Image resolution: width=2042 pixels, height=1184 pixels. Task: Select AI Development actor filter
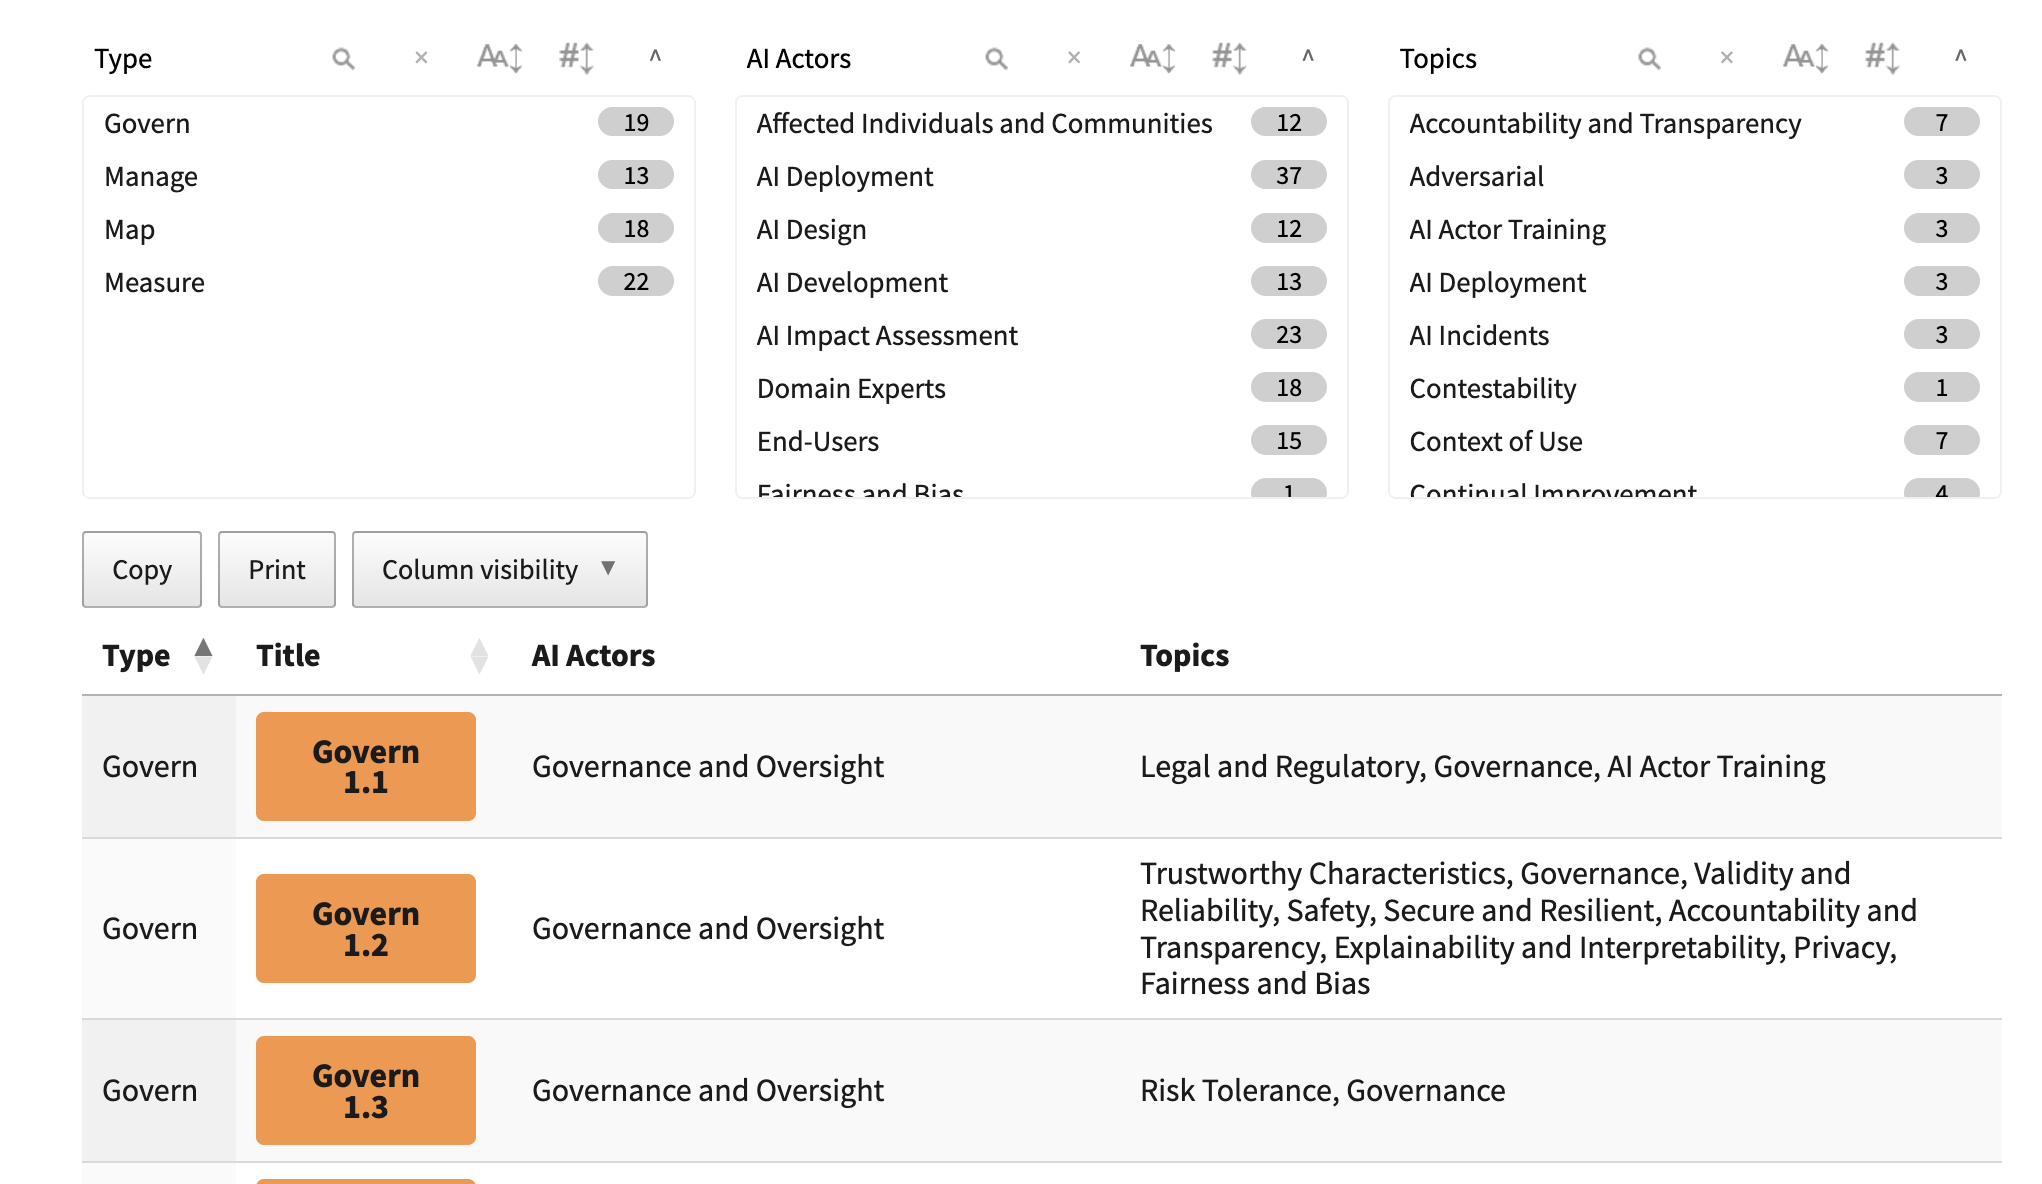click(1041, 282)
